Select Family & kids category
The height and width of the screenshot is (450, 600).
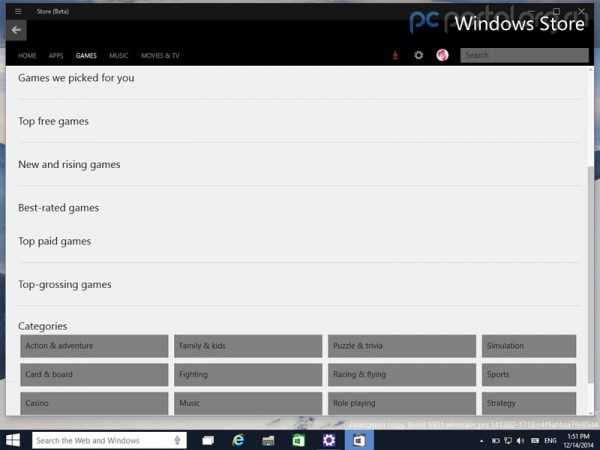click(x=248, y=346)
